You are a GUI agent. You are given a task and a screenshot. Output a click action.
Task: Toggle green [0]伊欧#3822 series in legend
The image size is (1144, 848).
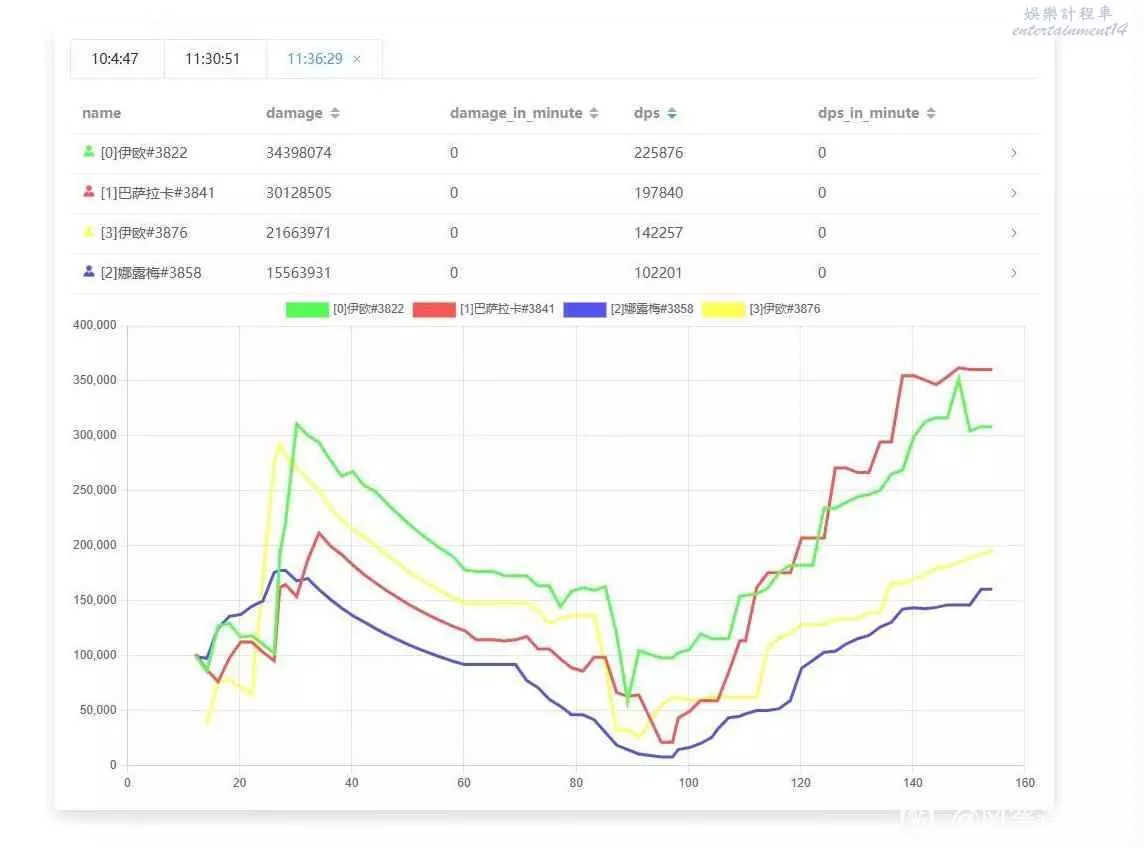tap(307, 309)
